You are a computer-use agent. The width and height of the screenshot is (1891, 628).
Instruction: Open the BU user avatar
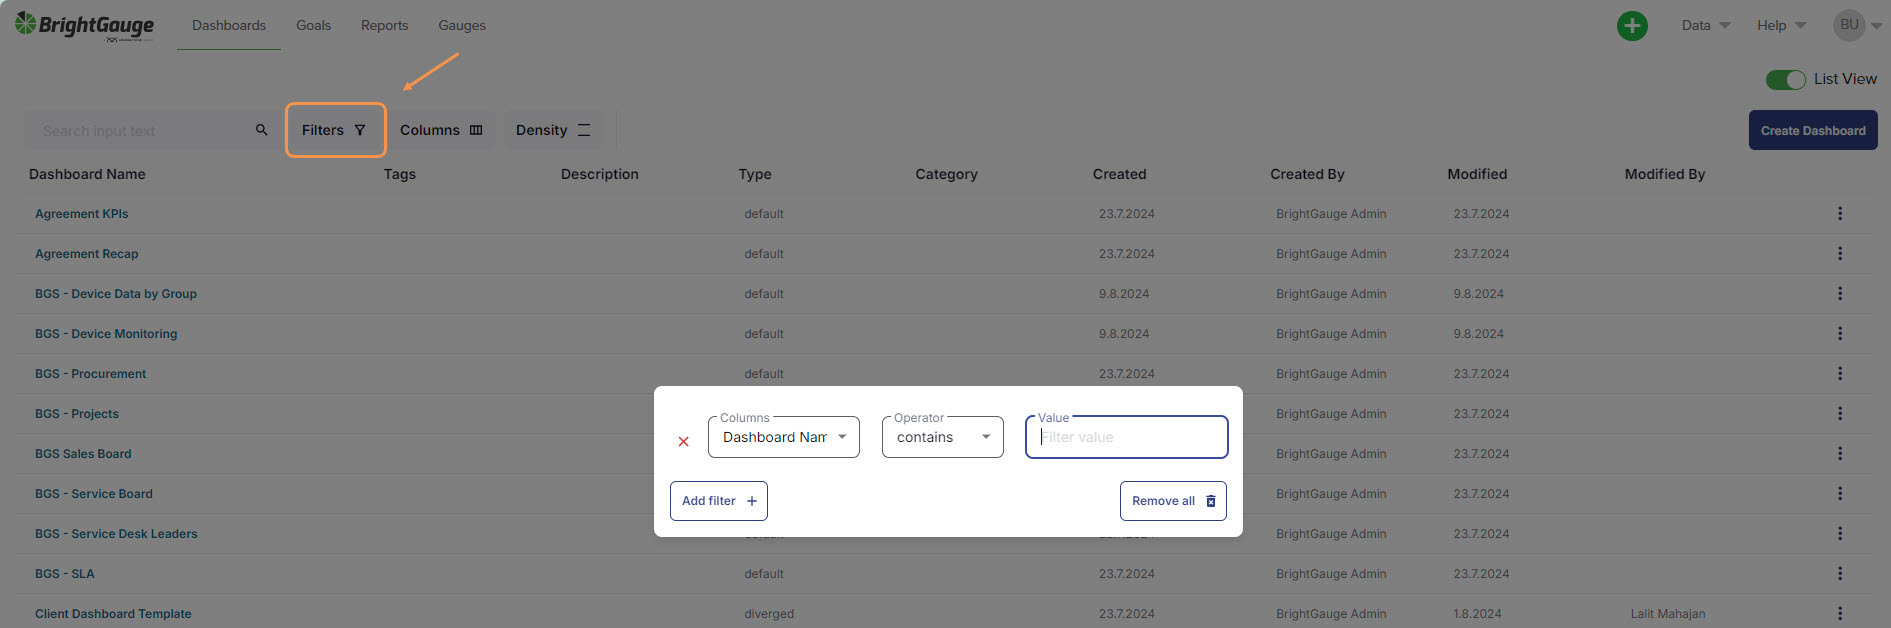point(1849,25)
